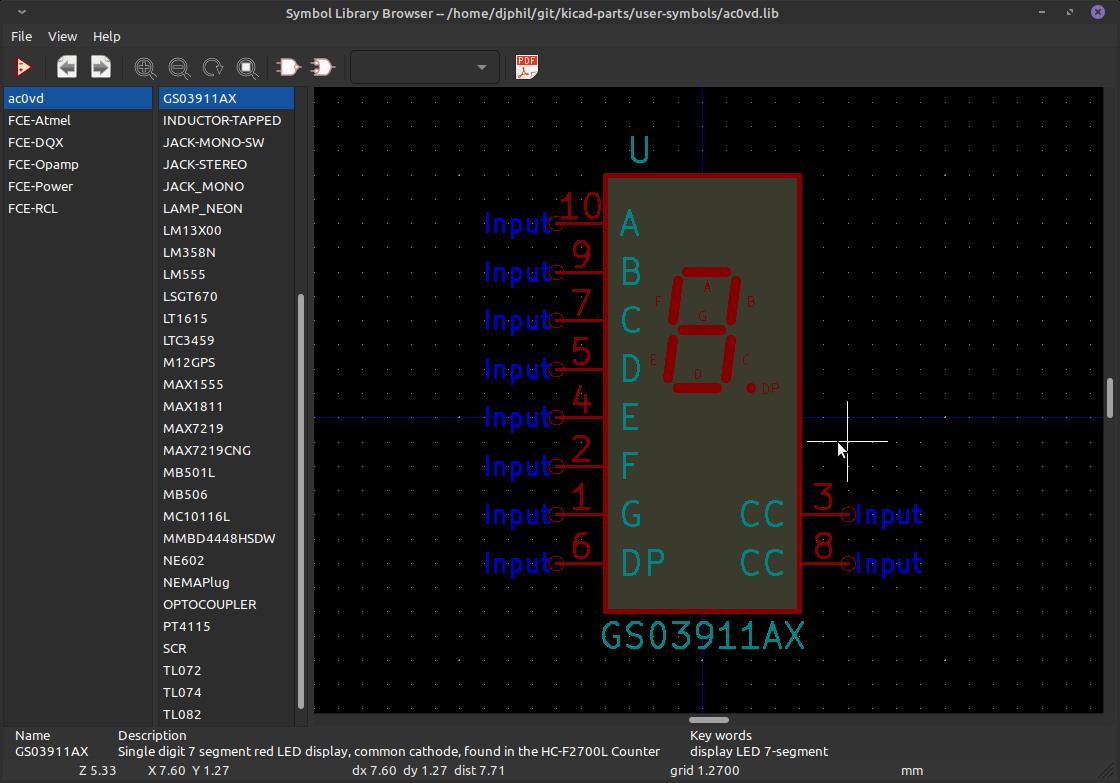1120x783 pixels.
Task: Click the canvas horizontal scrollbar handle
Action: pyautogui.click(x=709, y=720)
